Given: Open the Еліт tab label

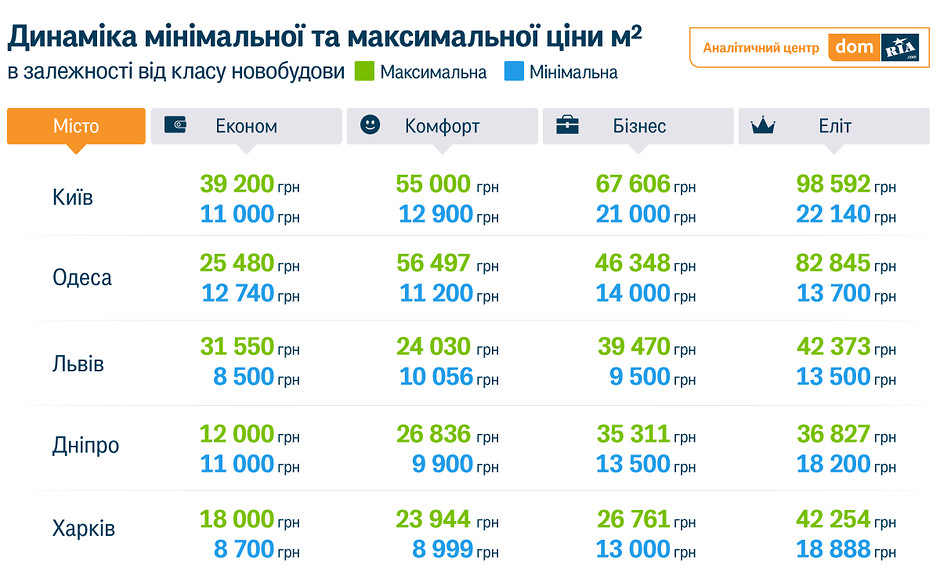Looking at the screenshot, I should [x=834, y=127].
